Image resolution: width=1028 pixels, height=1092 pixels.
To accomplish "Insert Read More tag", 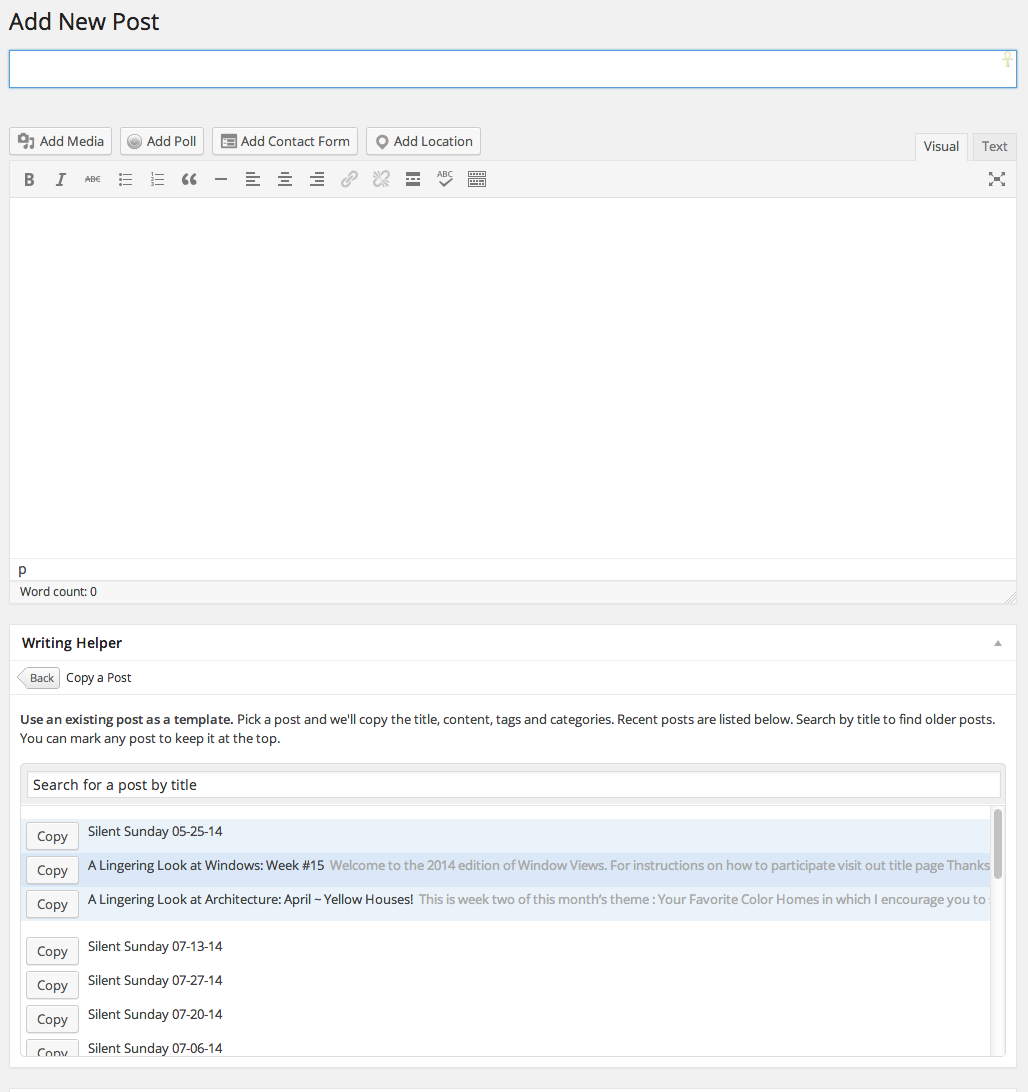I will click(x=413, y=180).
